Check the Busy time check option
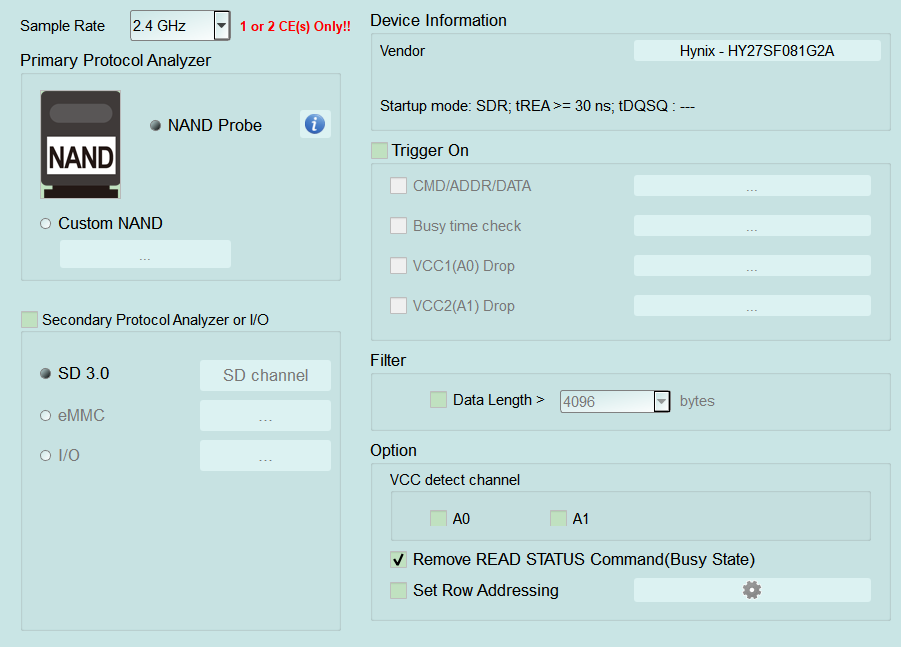 tap(398, 225)
